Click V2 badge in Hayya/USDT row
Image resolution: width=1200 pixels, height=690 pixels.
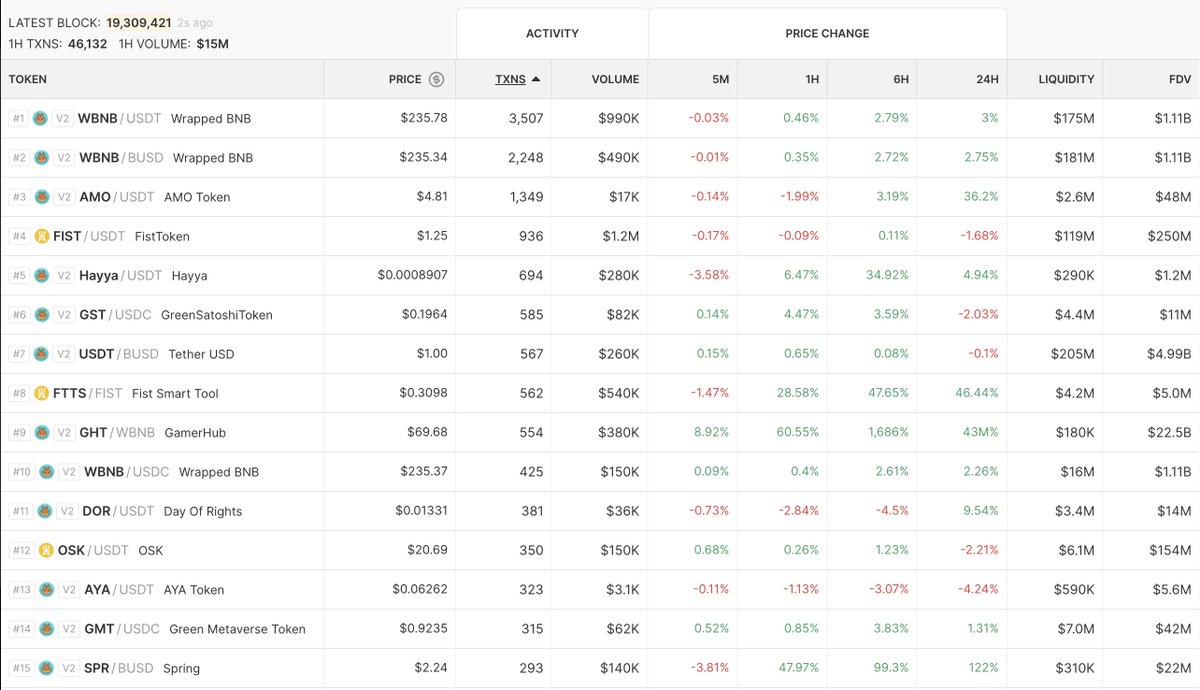click(63, 275)
